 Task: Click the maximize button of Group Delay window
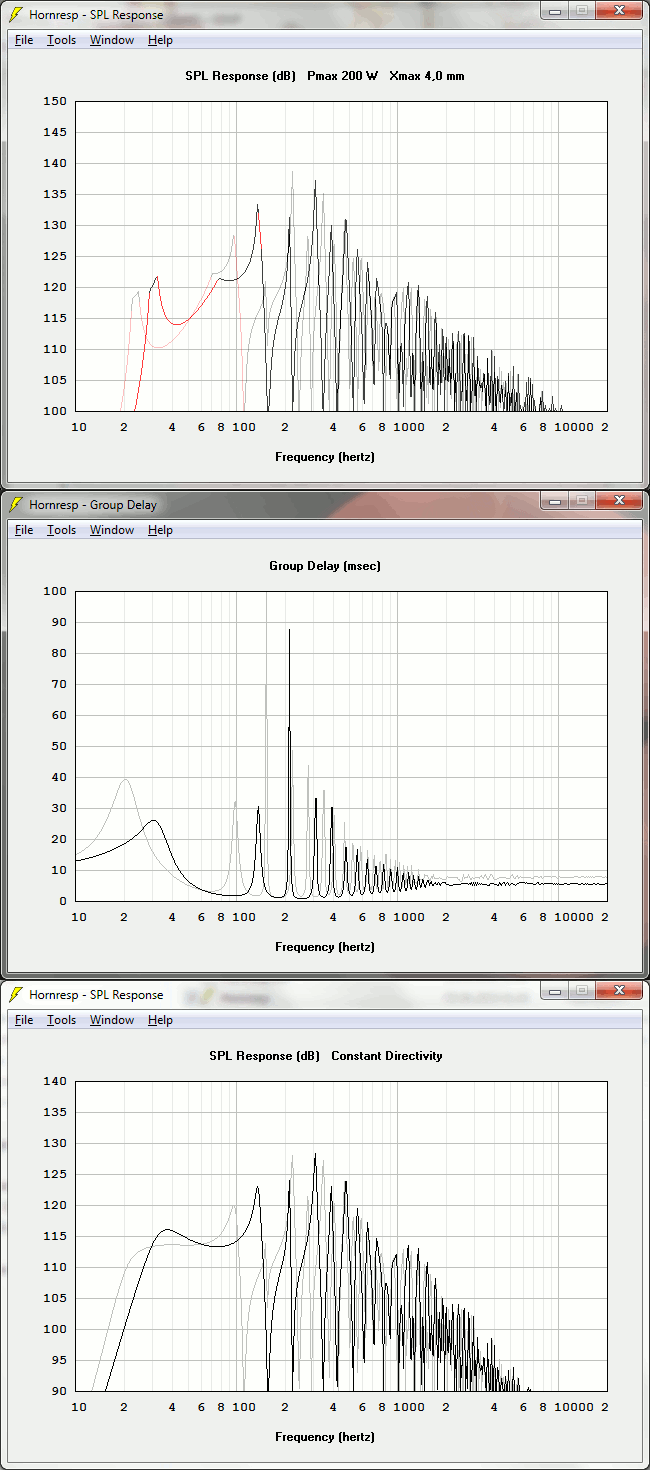pyautogui.click(x=583, y=499)
